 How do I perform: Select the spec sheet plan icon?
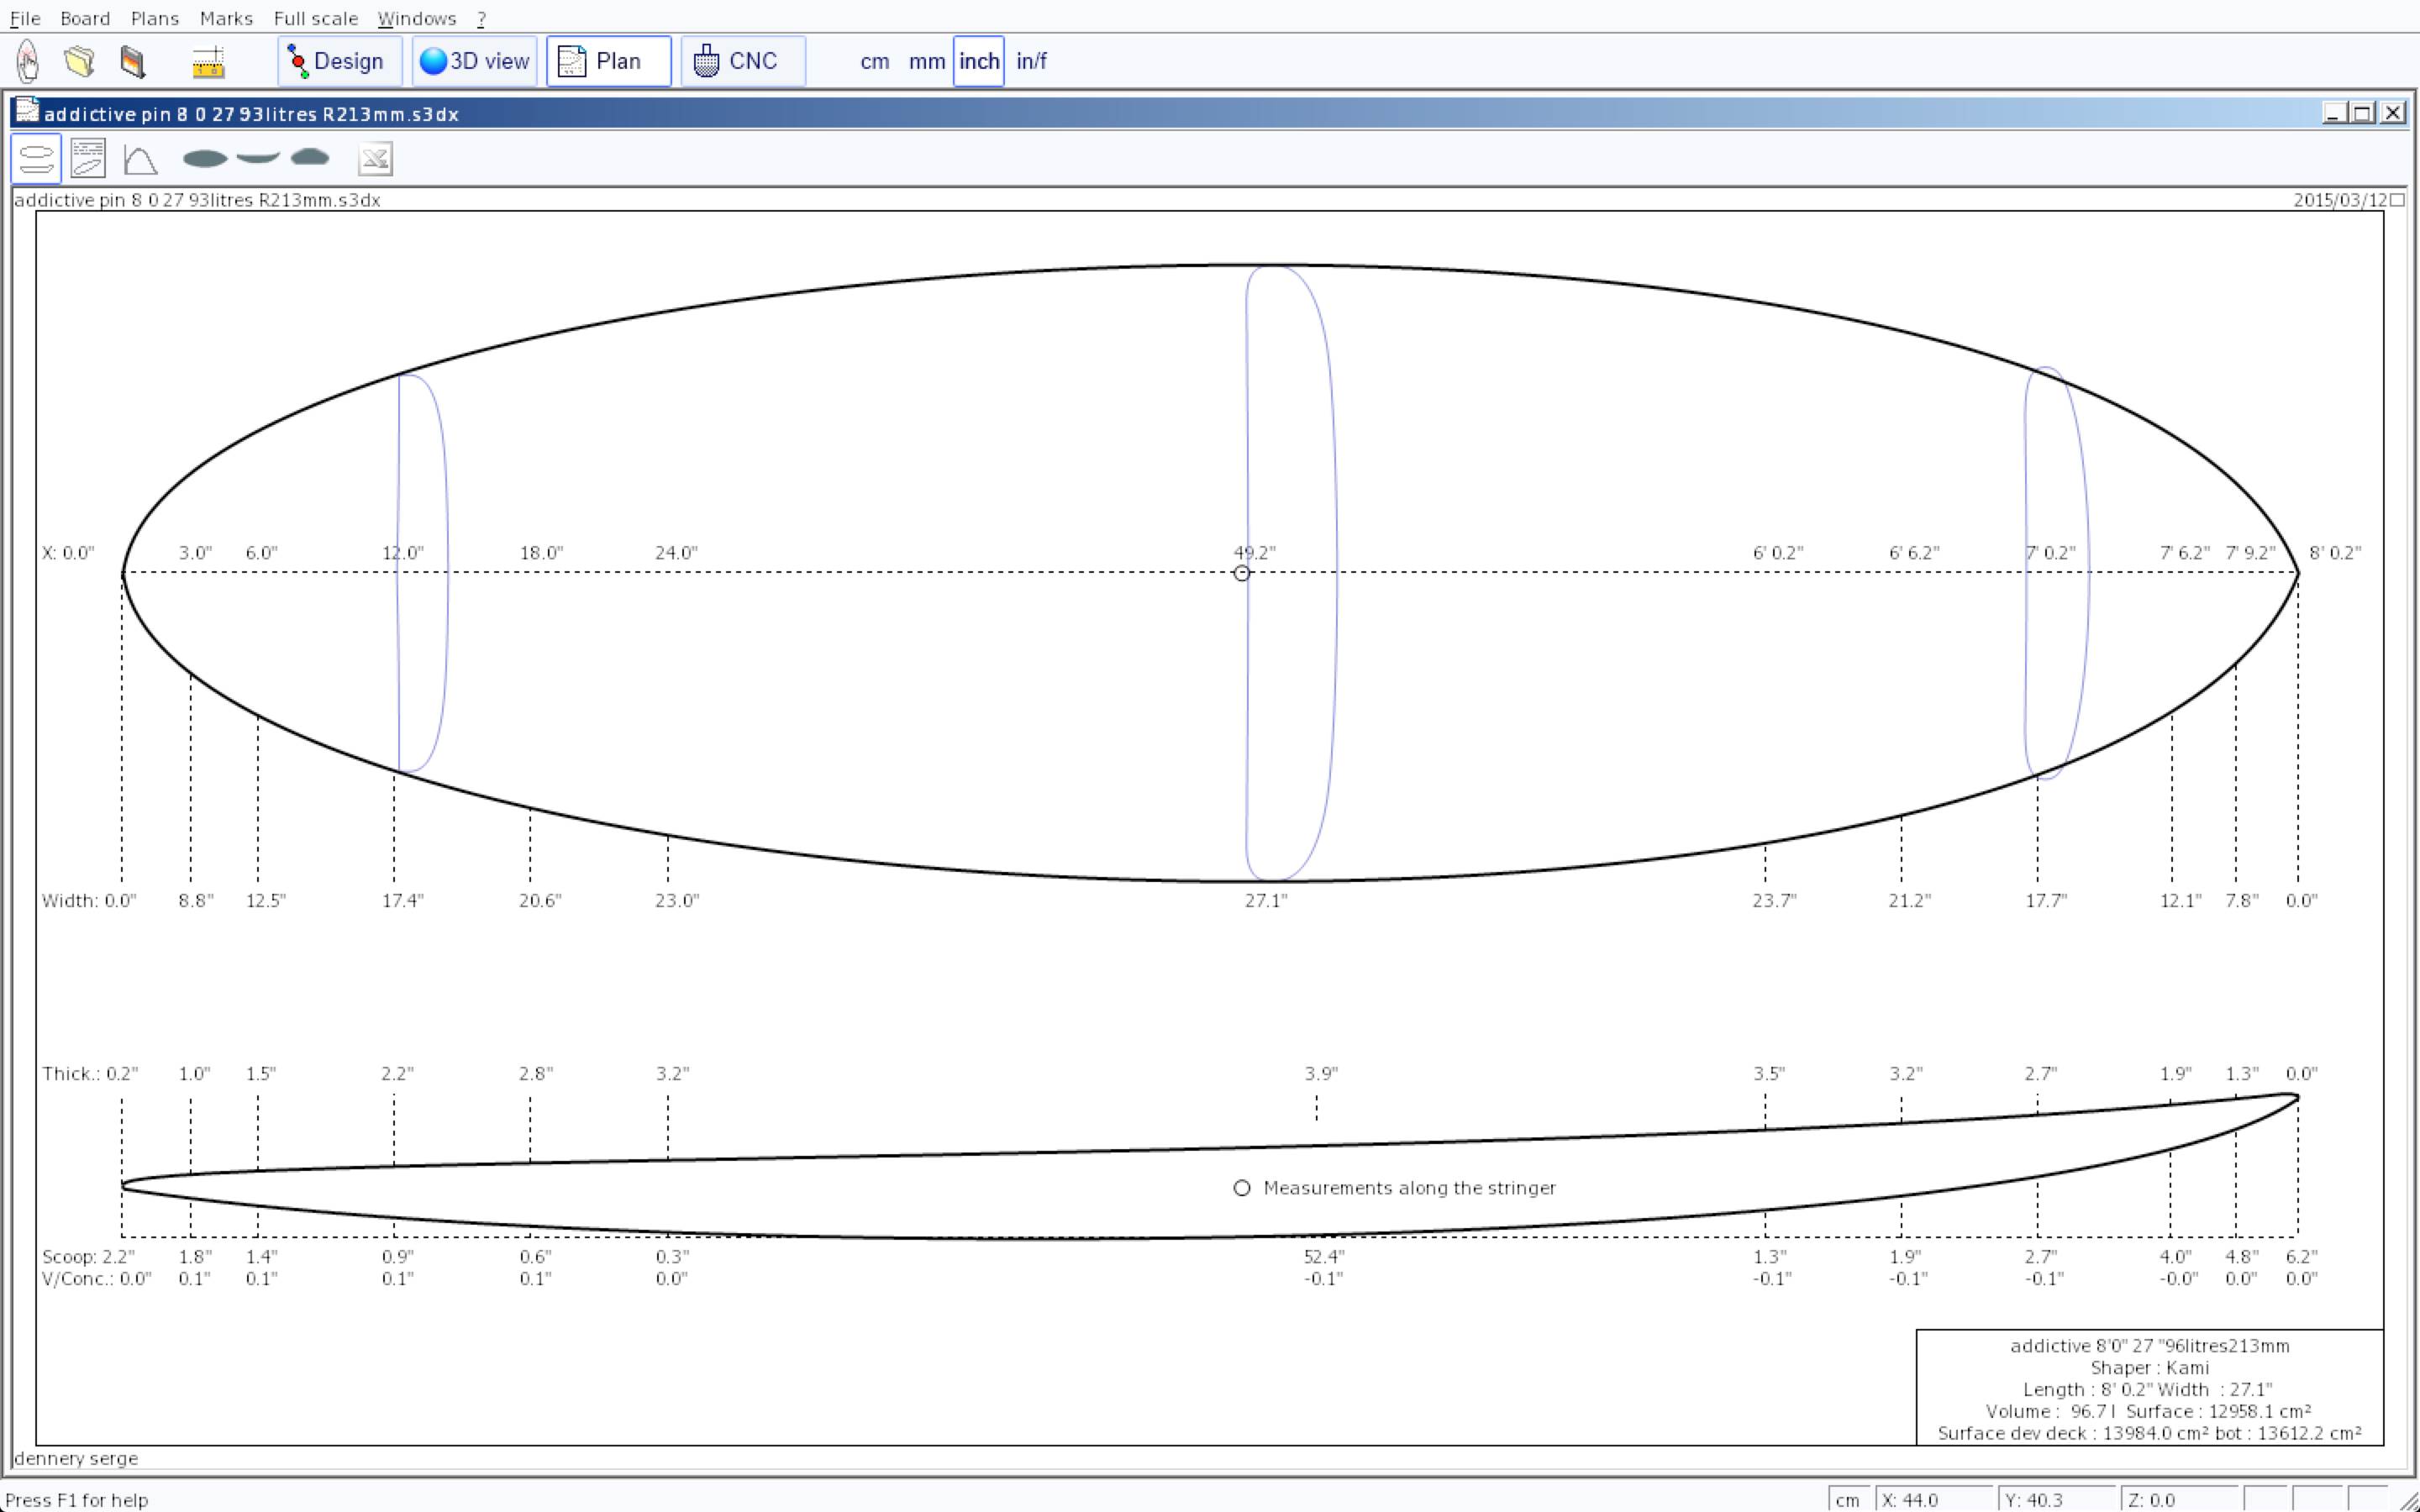(88, 159)
